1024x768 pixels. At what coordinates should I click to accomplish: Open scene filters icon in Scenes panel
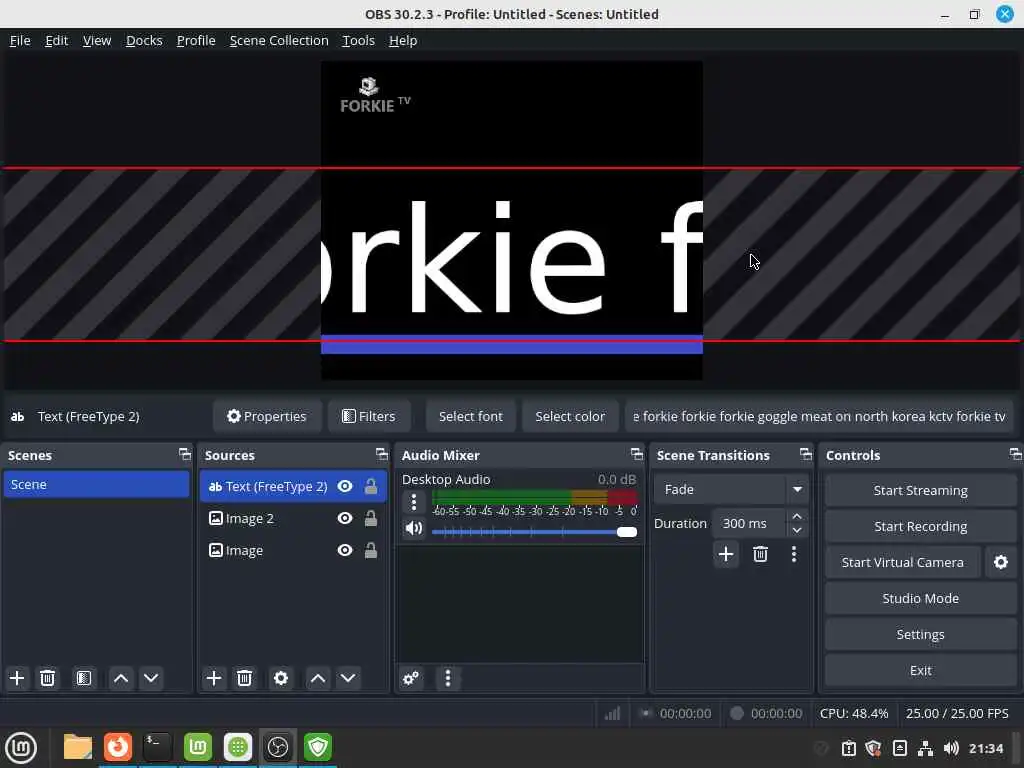coord(84,678)
